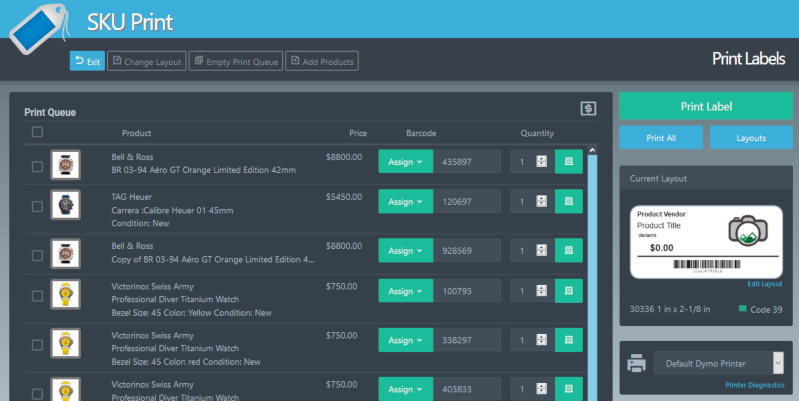Viewport: 799px width, 401px height.
Task: Click the Victorinox Color: Yellow watch thumbnail
Action: coord(65,294)
